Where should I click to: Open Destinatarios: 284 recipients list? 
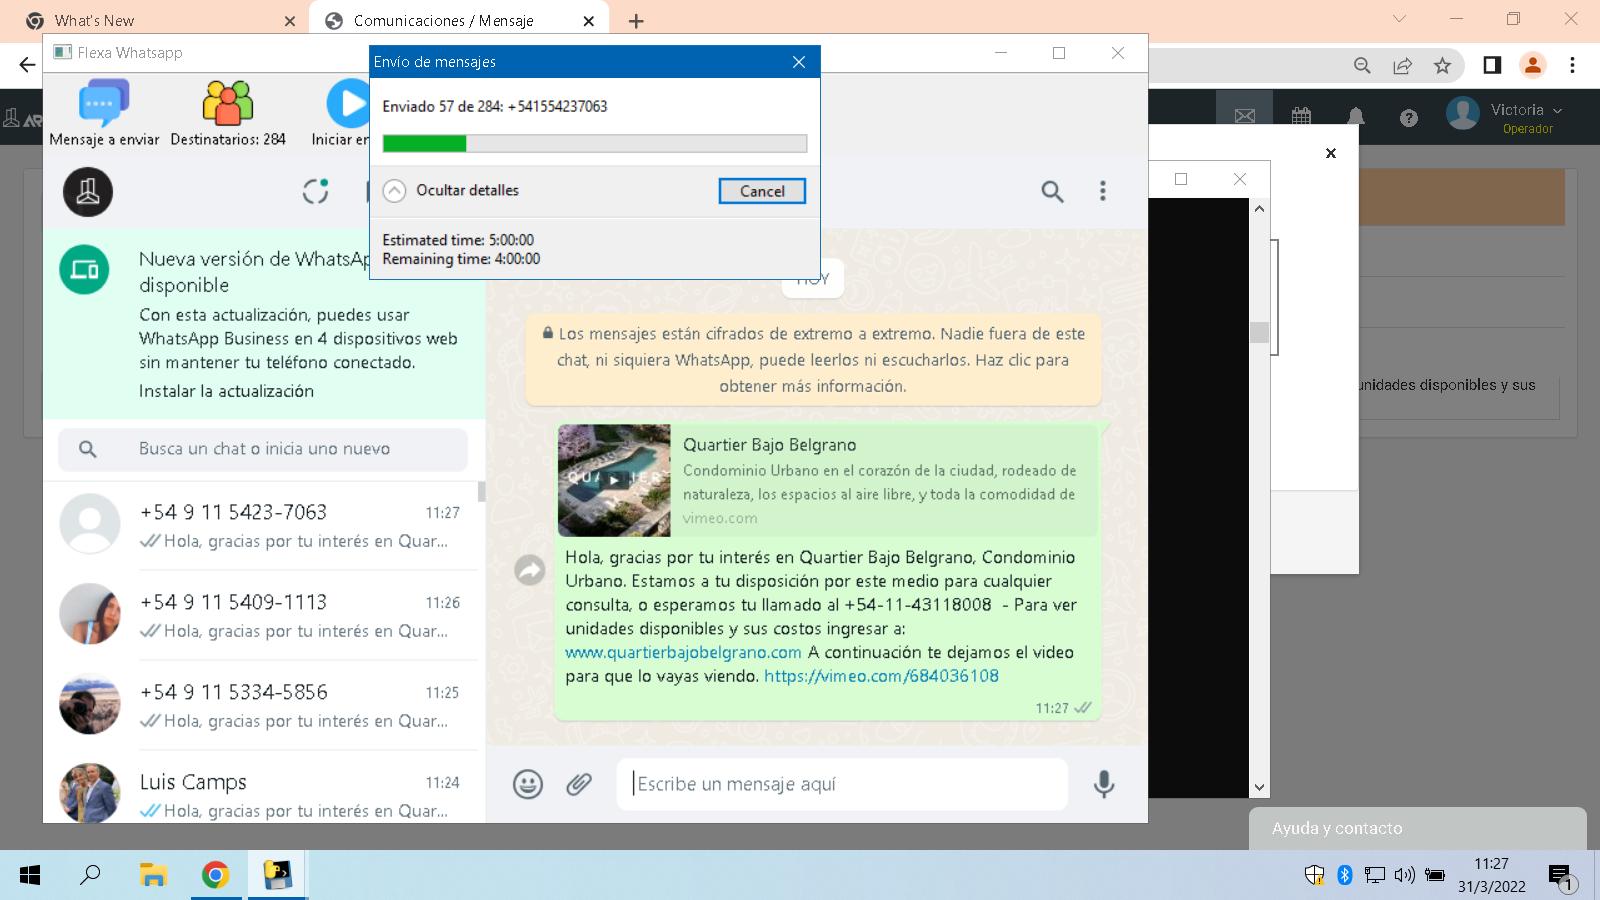click(228, 113)
